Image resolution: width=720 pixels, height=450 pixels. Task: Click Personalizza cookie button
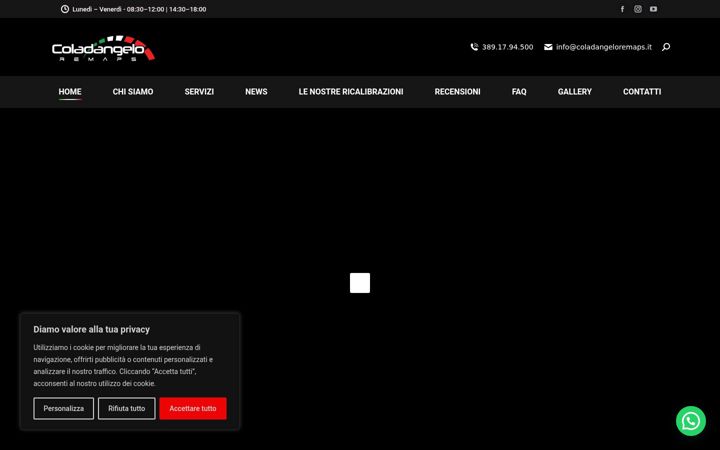coord(63,408)
